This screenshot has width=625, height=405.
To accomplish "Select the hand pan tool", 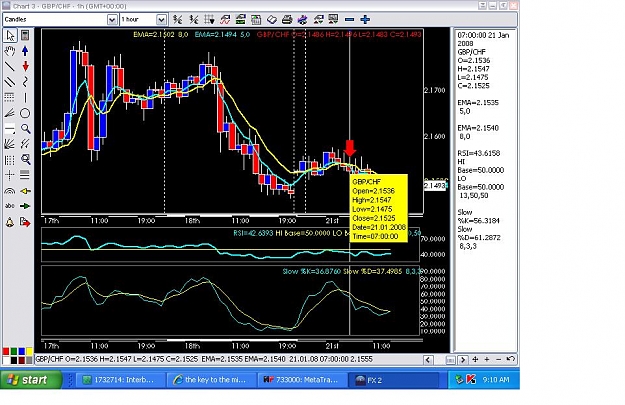I will (10, 51).
